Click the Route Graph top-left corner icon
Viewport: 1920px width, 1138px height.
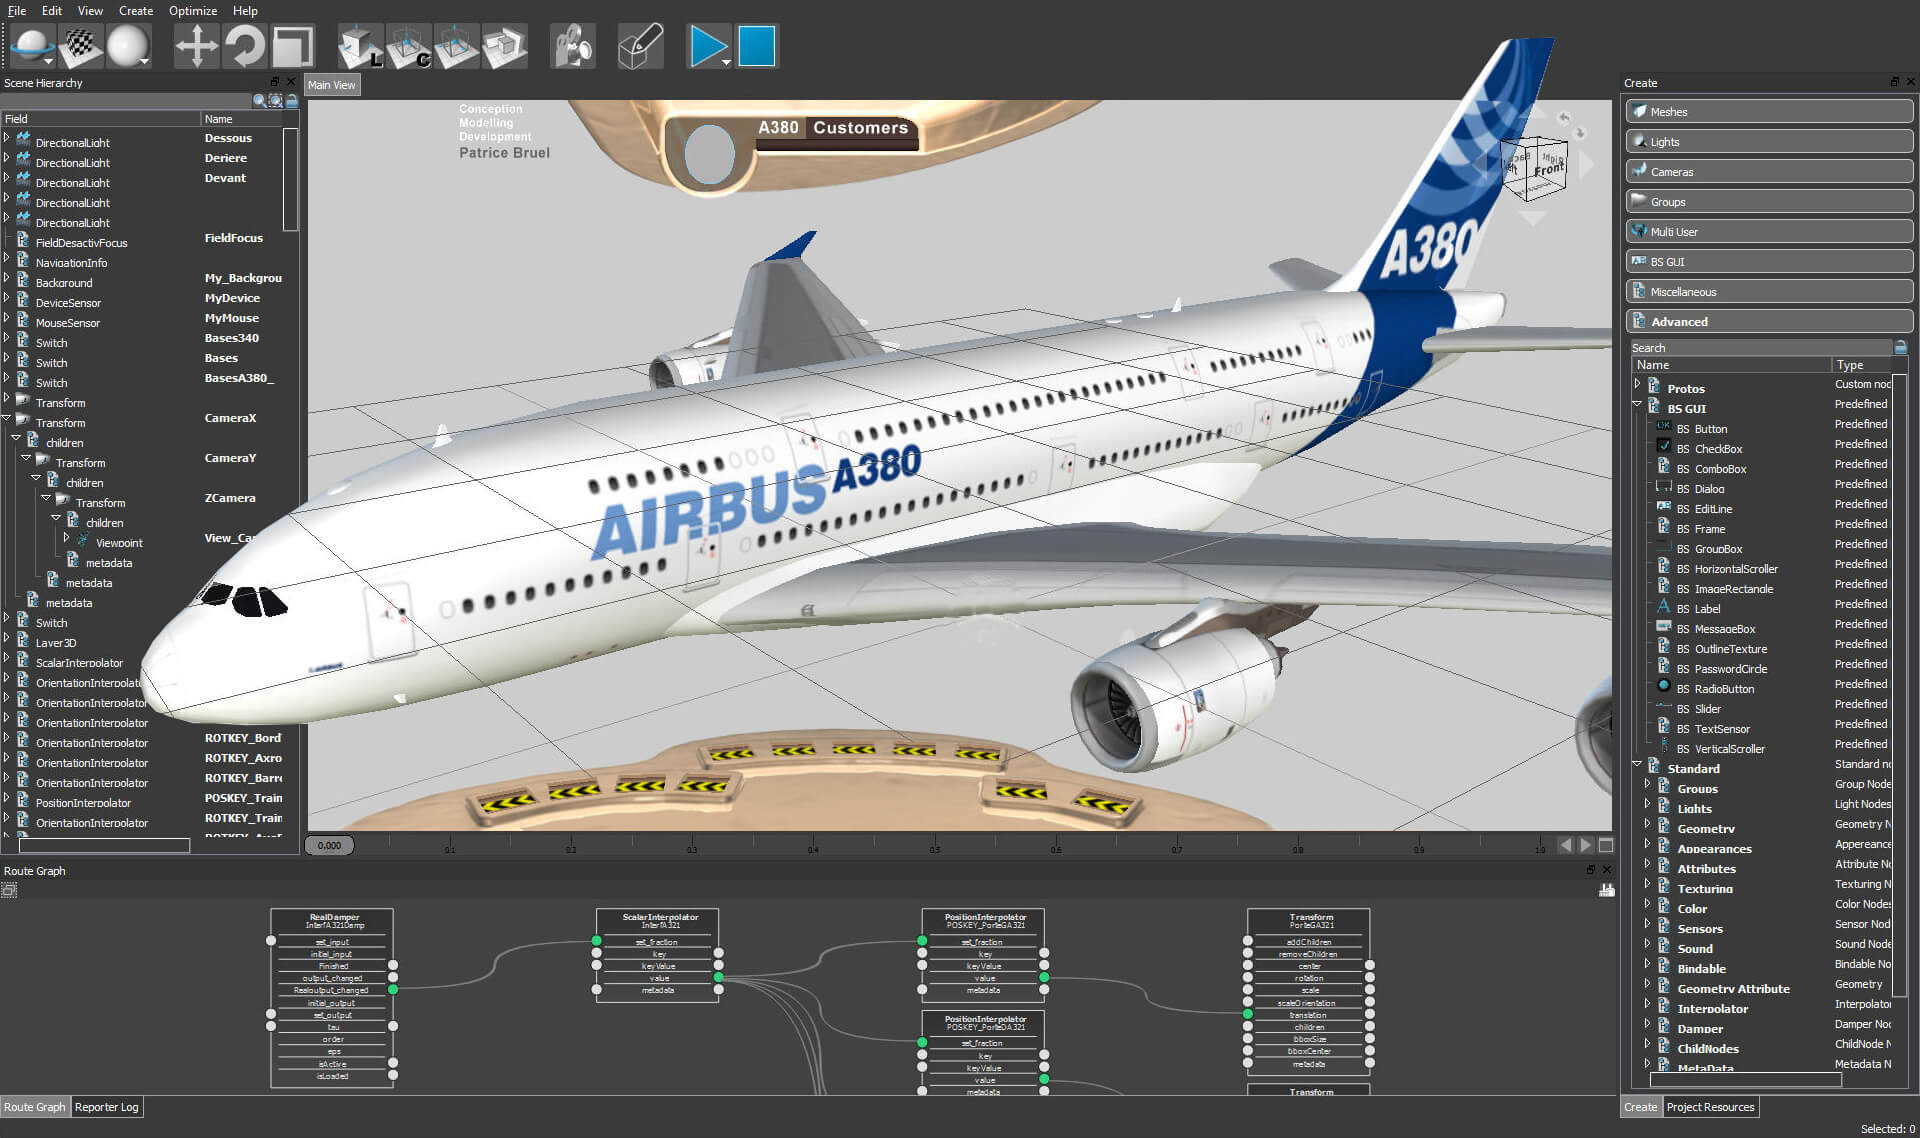[x=10, y=889]
